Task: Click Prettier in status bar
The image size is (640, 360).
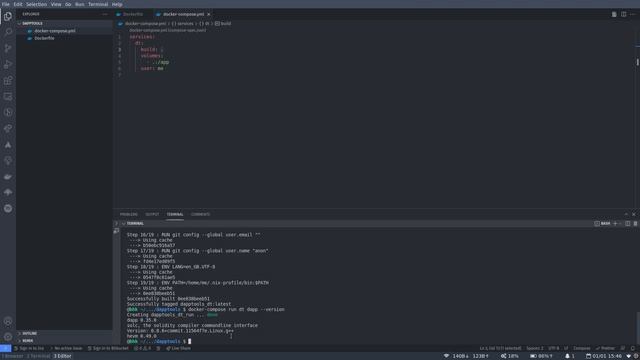Action: click(605, 348)
